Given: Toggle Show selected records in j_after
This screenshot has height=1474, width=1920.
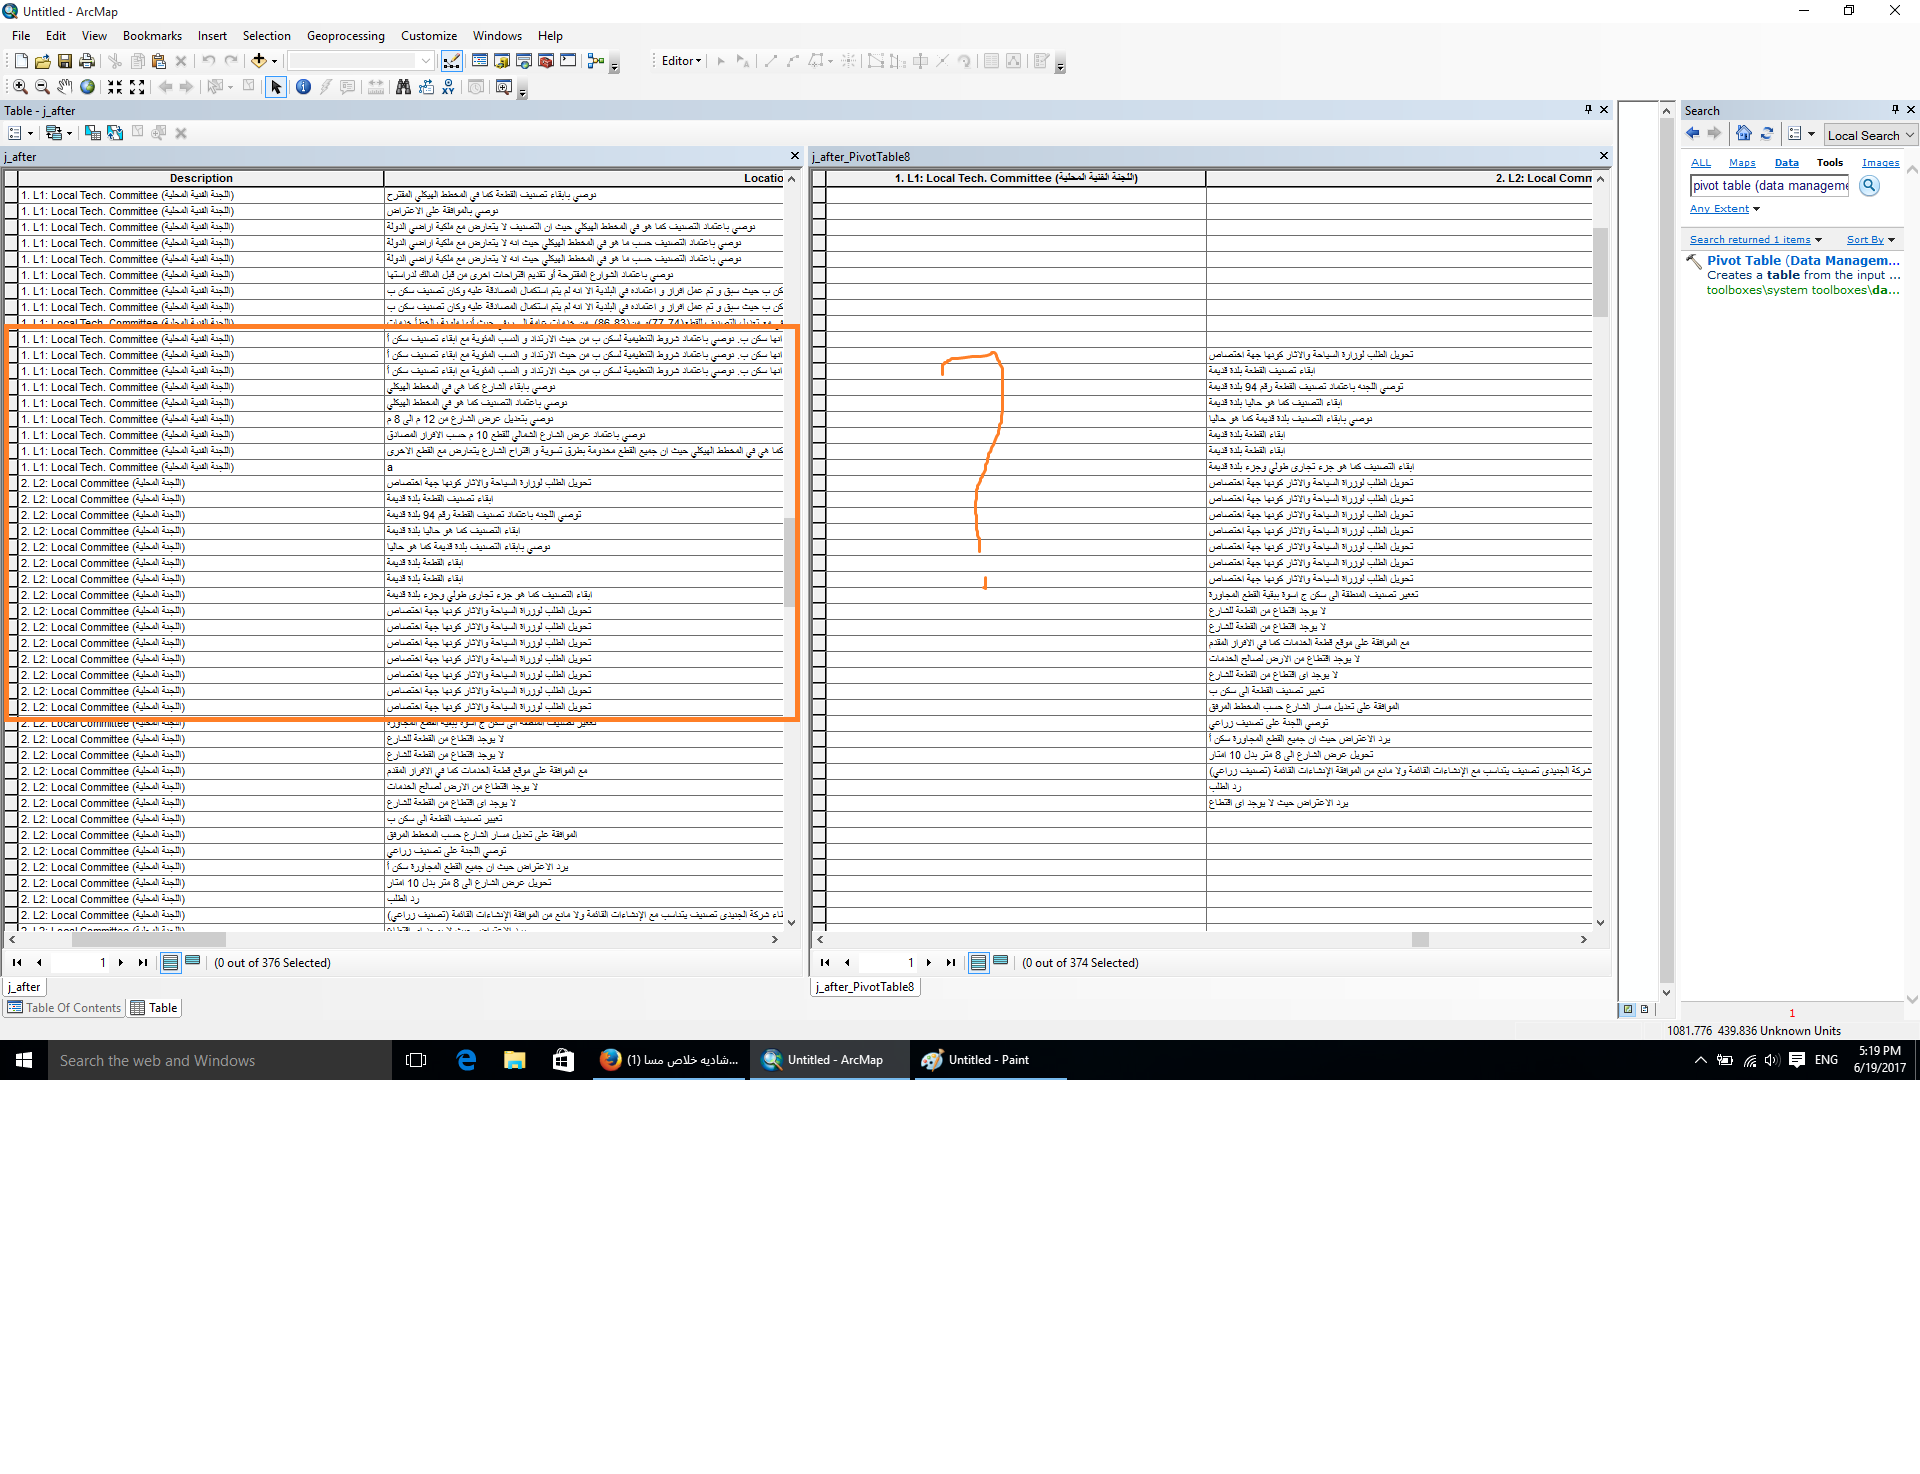Looking at the screenshot, I should click(x=193, y=962).
